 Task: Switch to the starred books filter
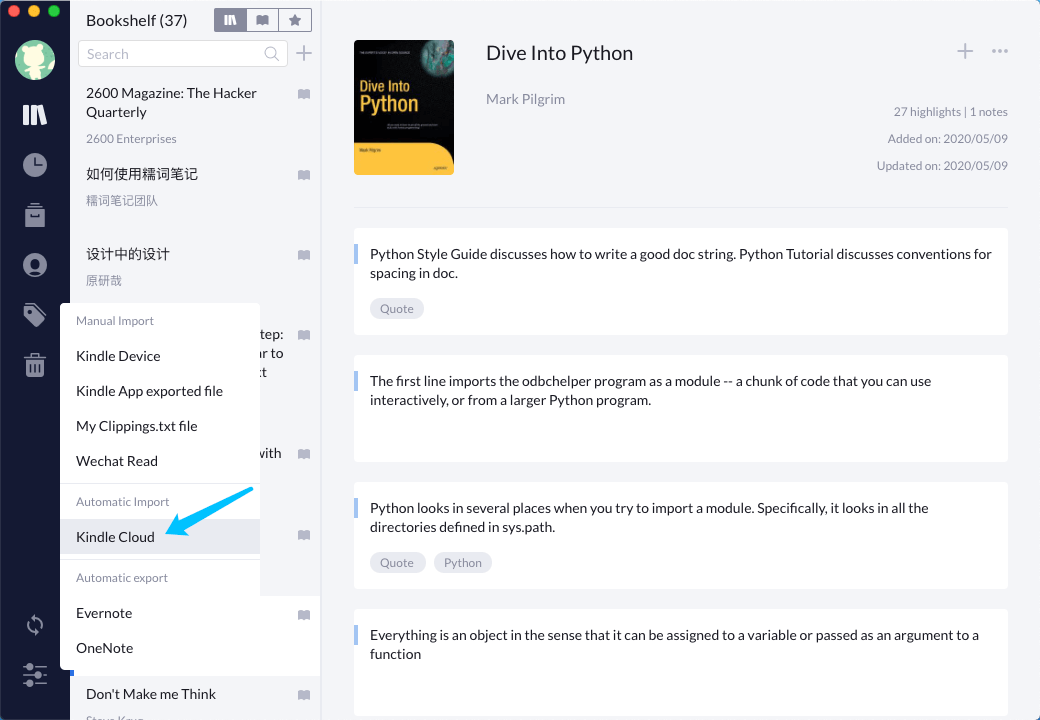[295, 19]
